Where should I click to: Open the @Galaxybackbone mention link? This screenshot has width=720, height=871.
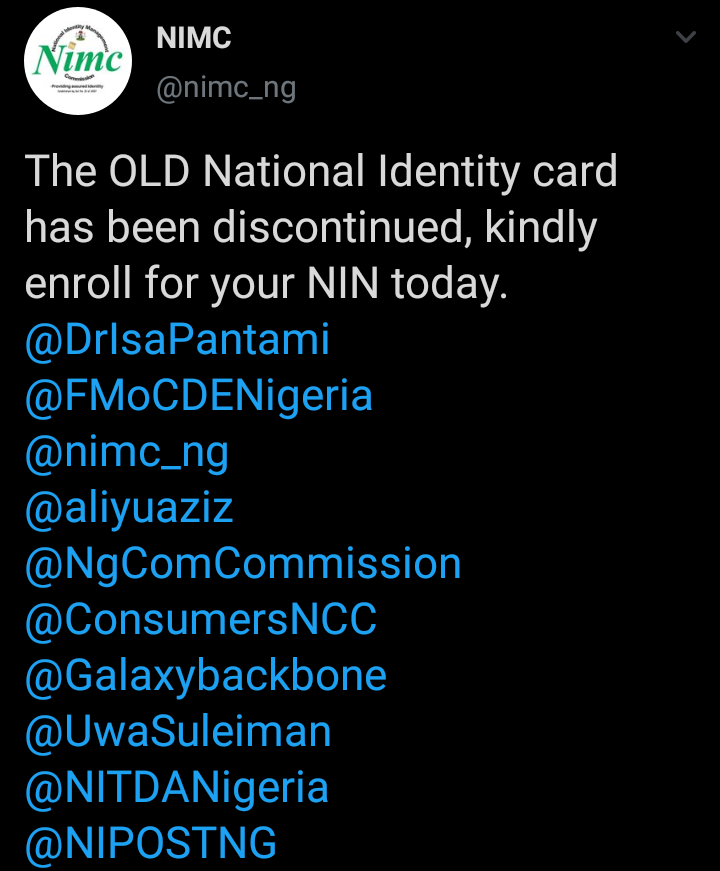206,676
